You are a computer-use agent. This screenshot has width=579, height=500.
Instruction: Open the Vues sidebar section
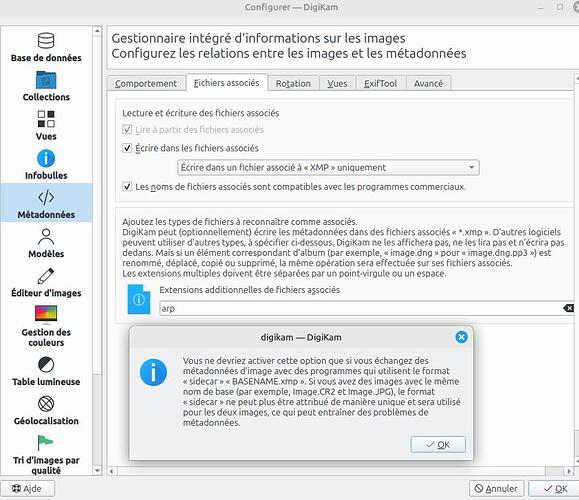[46, 126]
